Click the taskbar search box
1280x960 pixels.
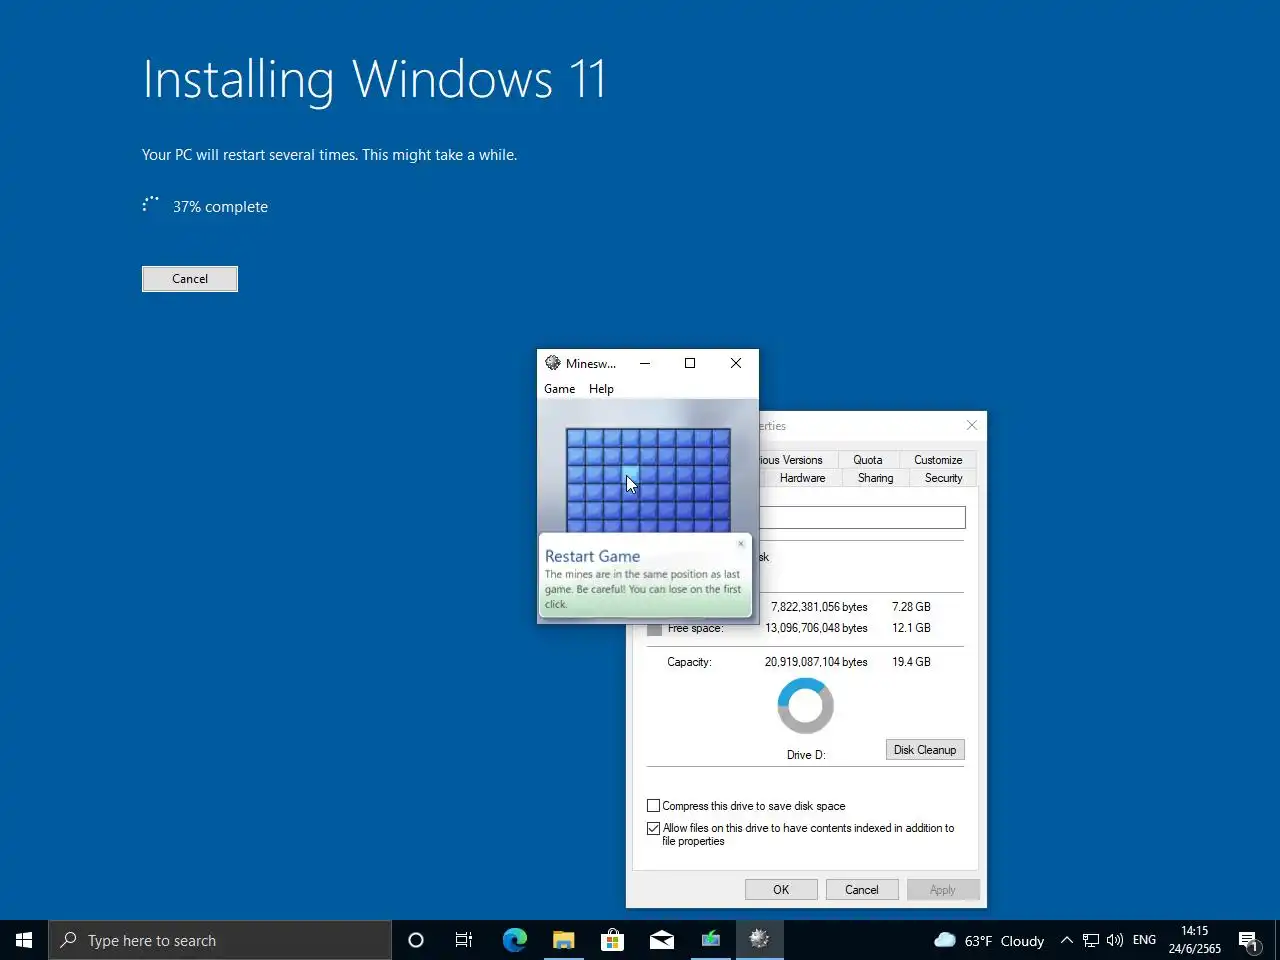(x=220, y=940)
